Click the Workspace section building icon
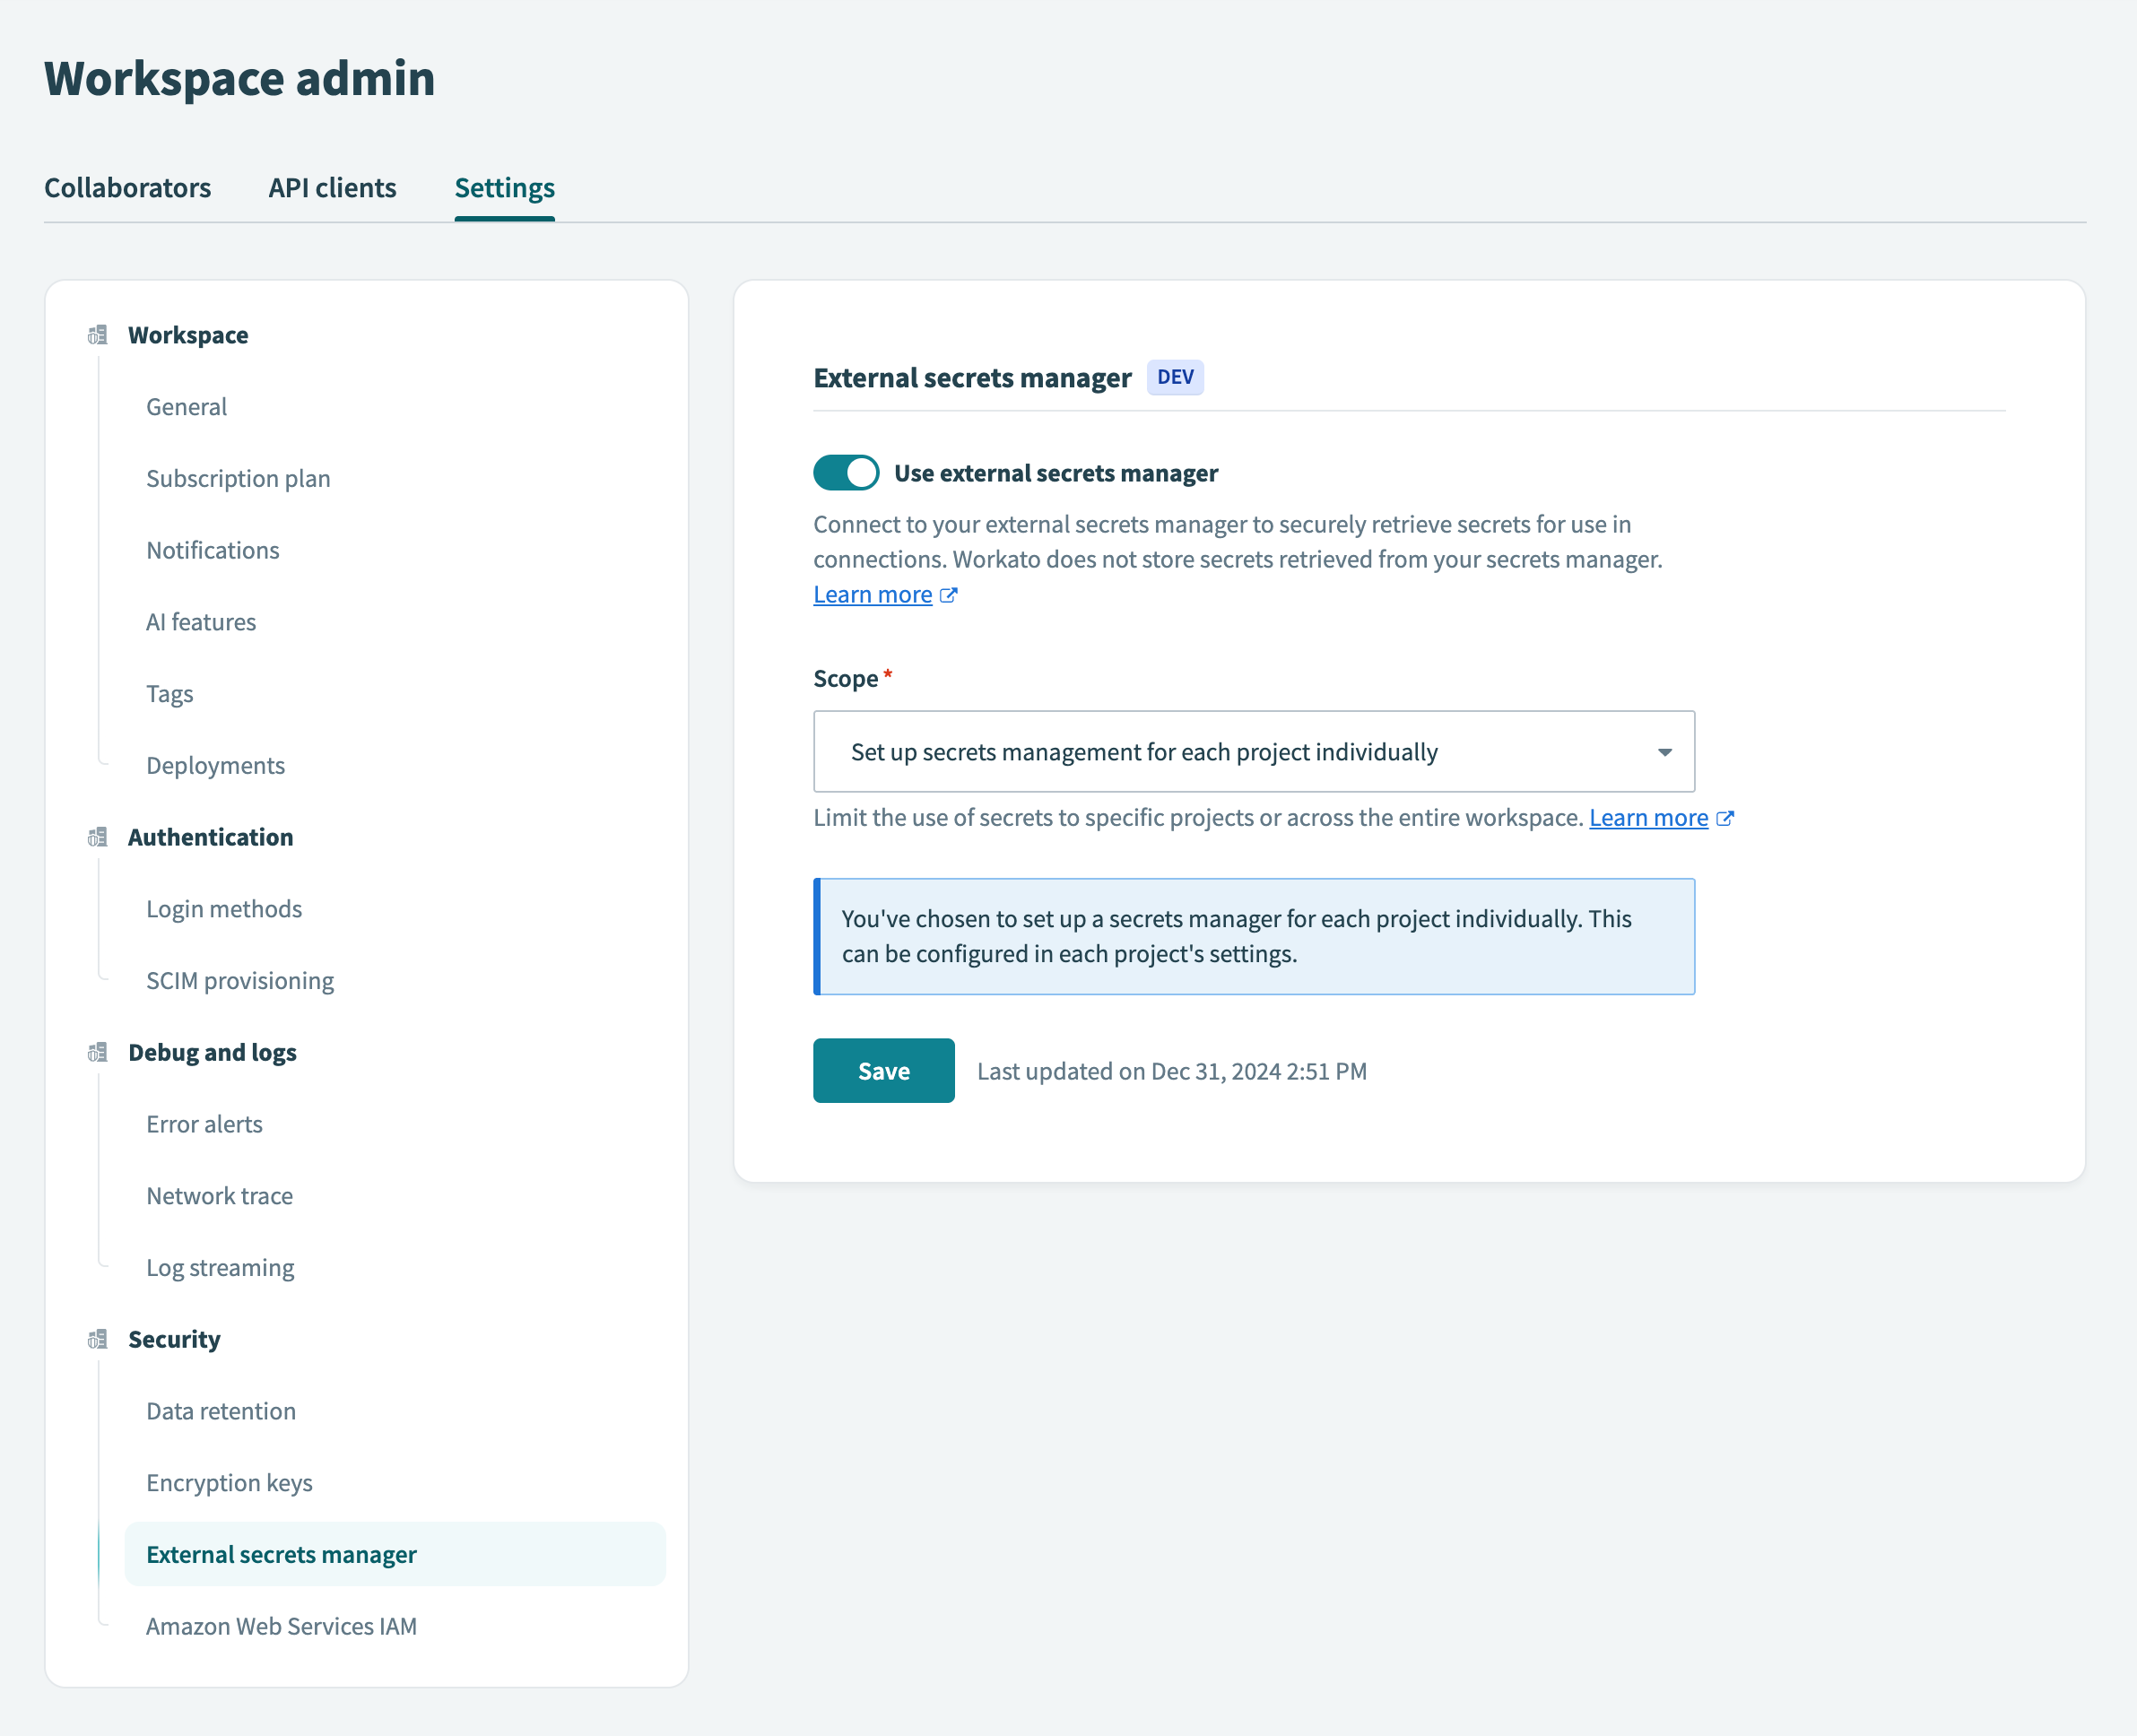Screen dimensions: 2137x1736 (x=97, y=335)
